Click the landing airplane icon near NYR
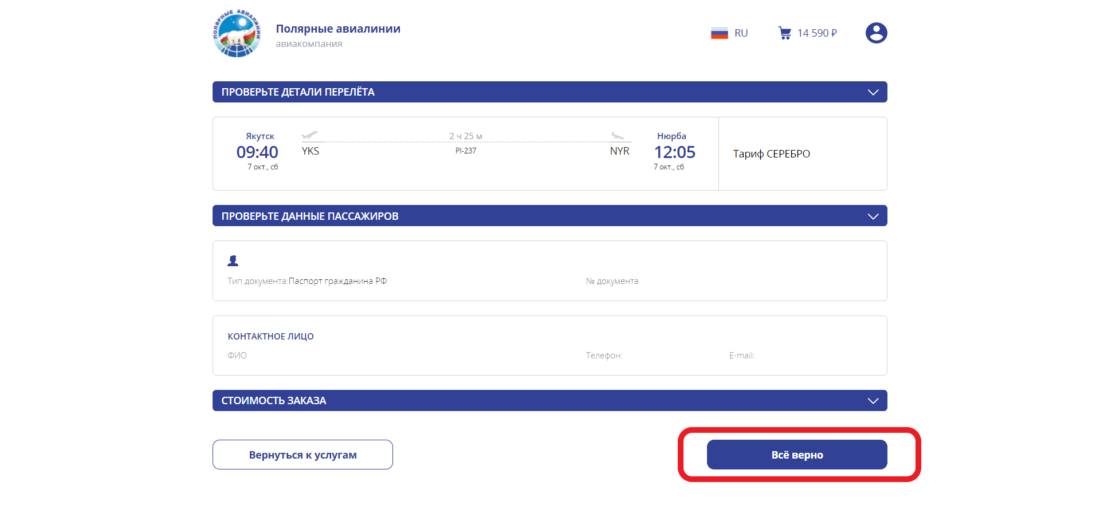 click(x=619, y=135)
